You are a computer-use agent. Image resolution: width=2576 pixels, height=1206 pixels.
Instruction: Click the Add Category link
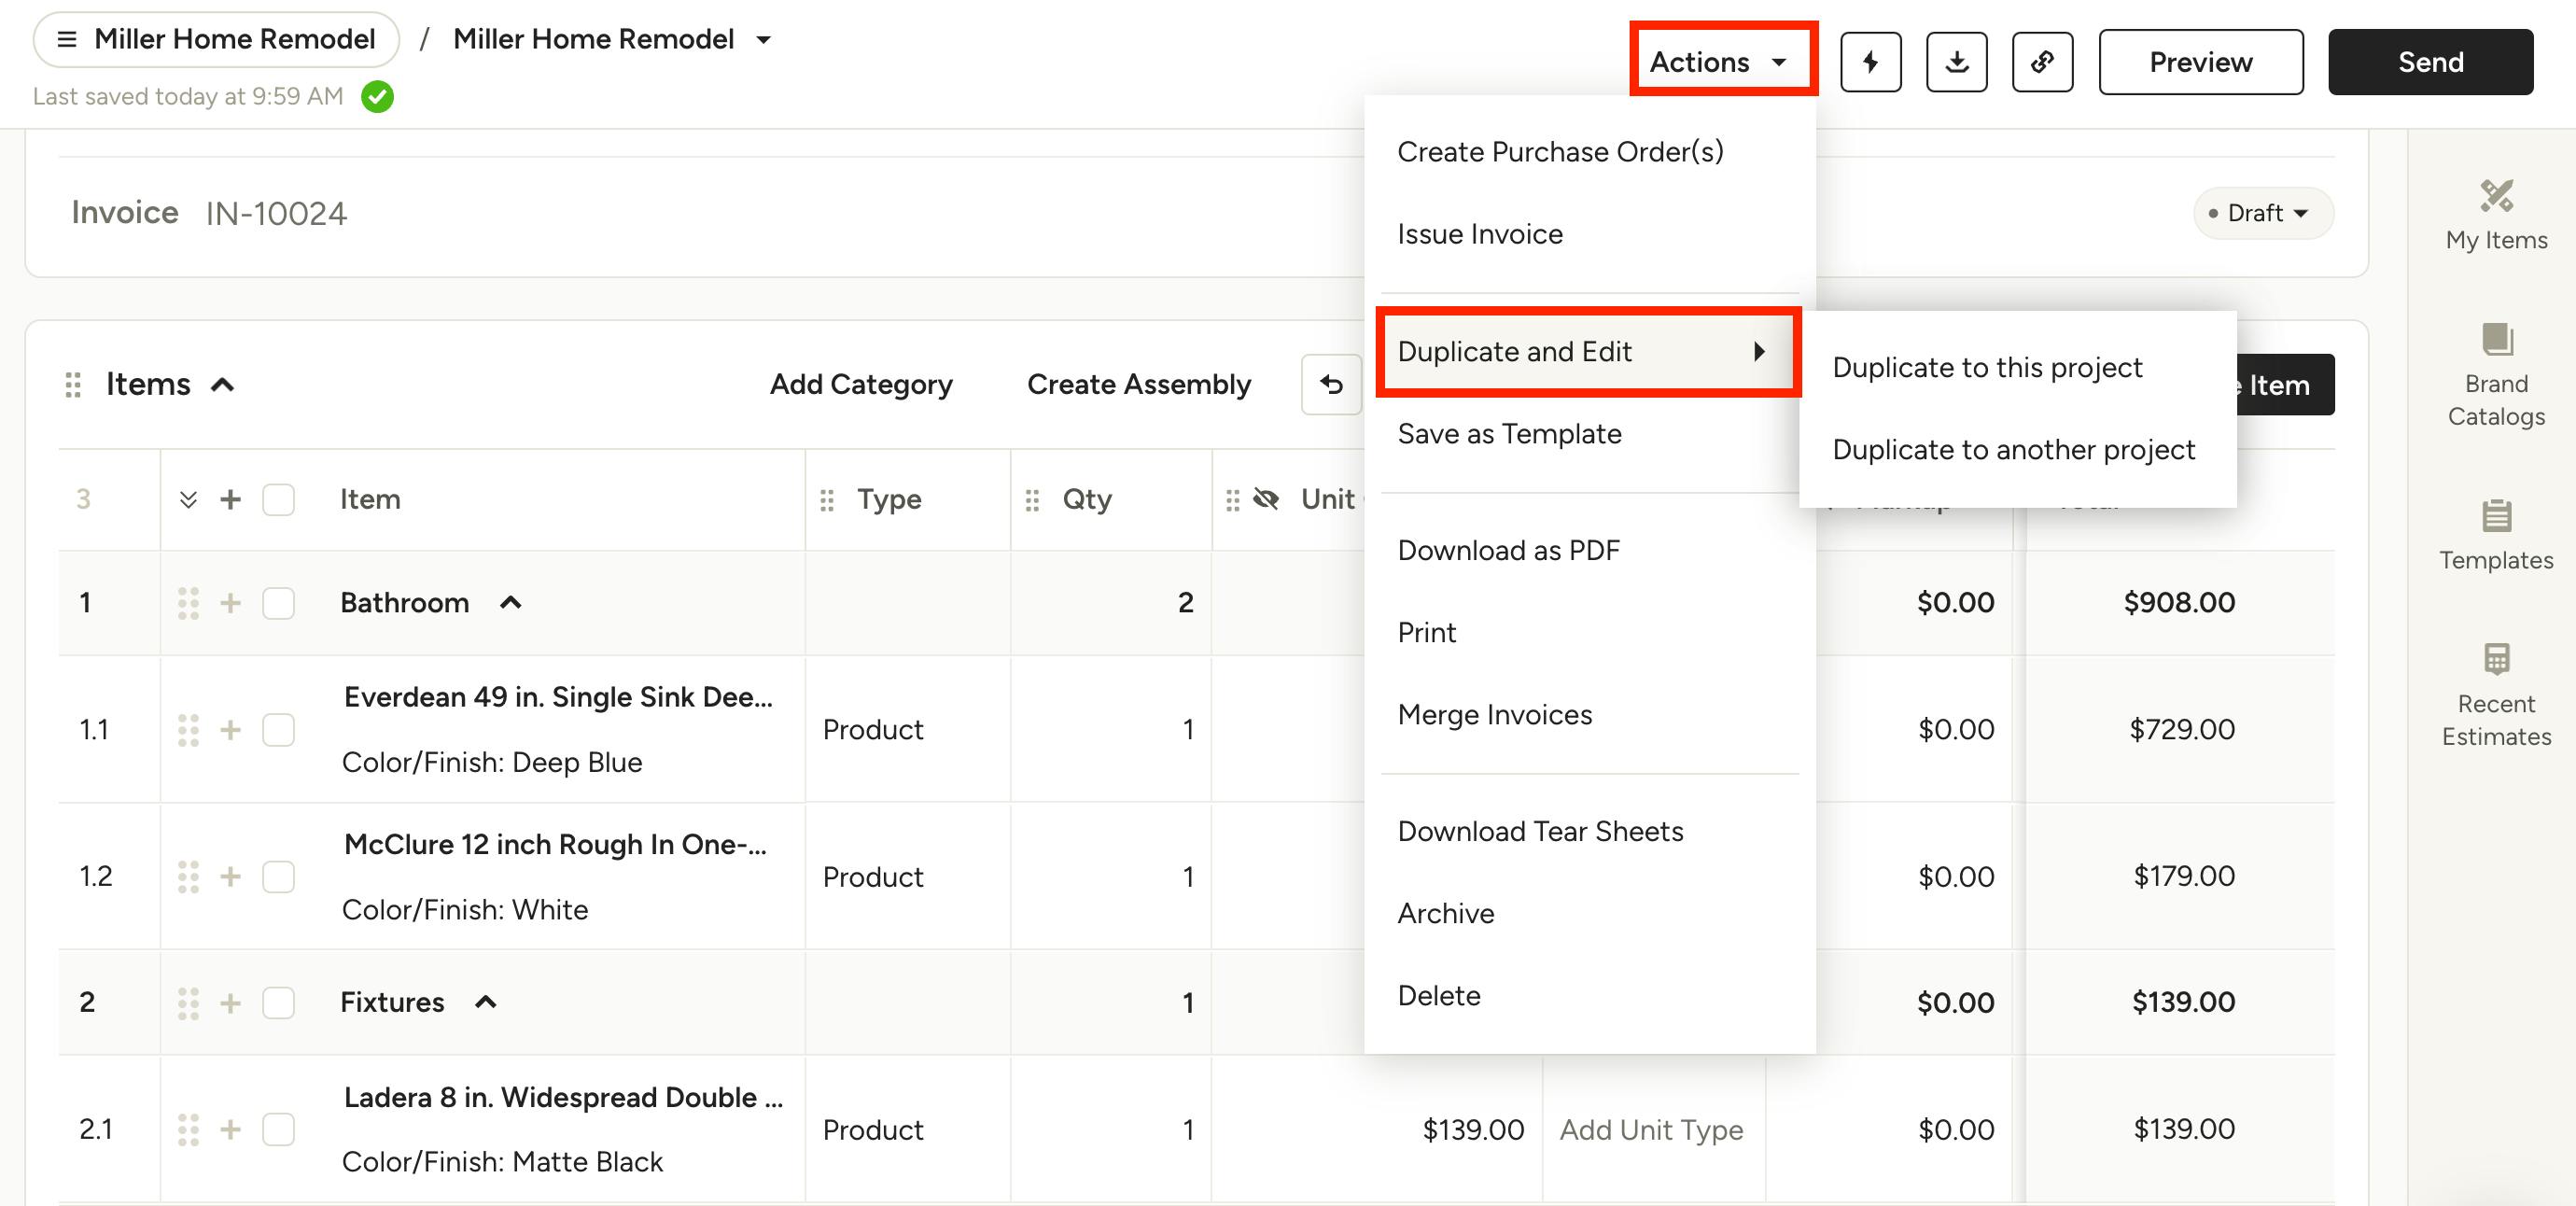click(x=860, y=384)
